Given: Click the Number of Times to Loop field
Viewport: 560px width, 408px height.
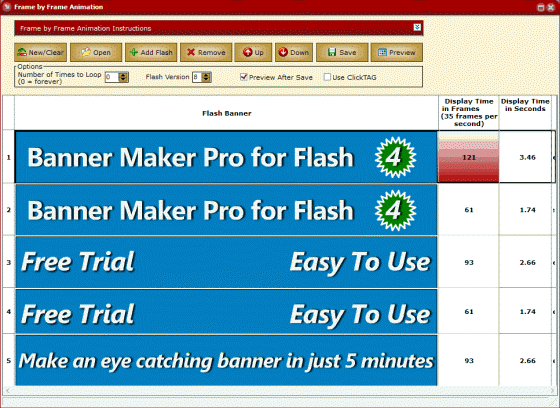Looking at the screenshot, I should click(x=112, y=77).
